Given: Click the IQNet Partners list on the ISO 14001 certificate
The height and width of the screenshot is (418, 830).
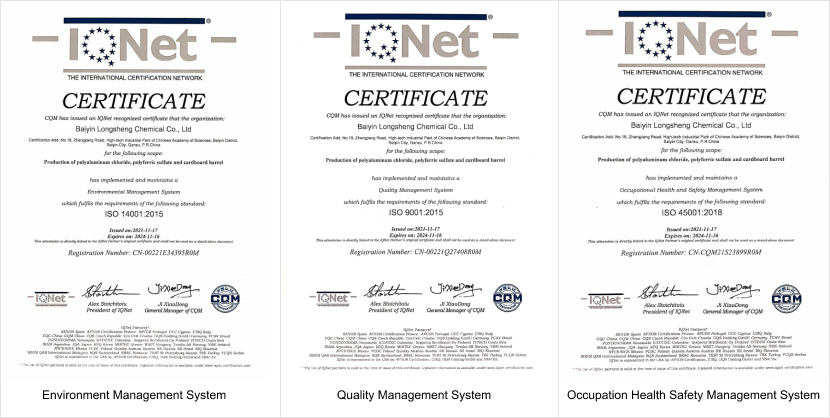Looking at the screenshot, I should tap(134, 343).
